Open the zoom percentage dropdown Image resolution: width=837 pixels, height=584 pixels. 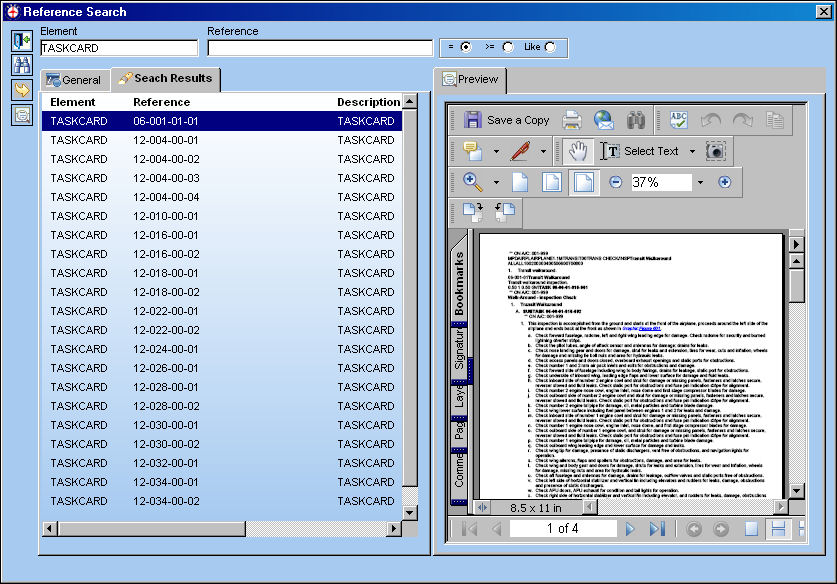pyautogui.click(x=700, y=182)
